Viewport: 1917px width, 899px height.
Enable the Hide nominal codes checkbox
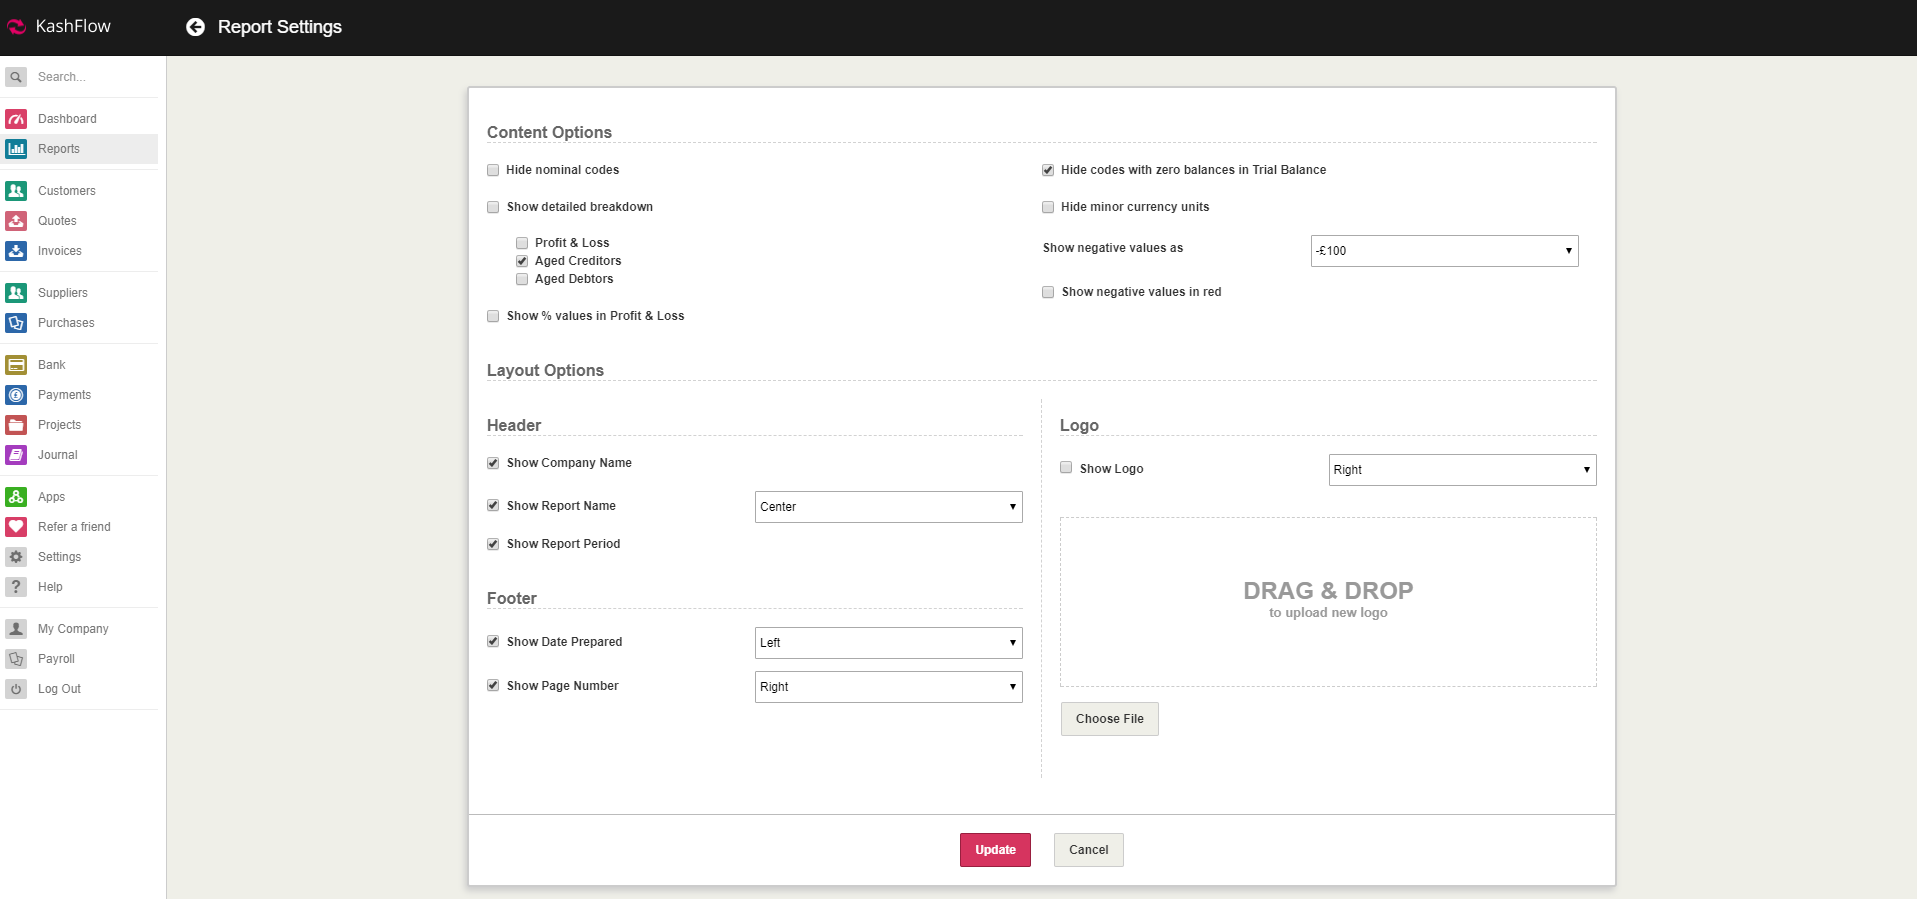493,170
